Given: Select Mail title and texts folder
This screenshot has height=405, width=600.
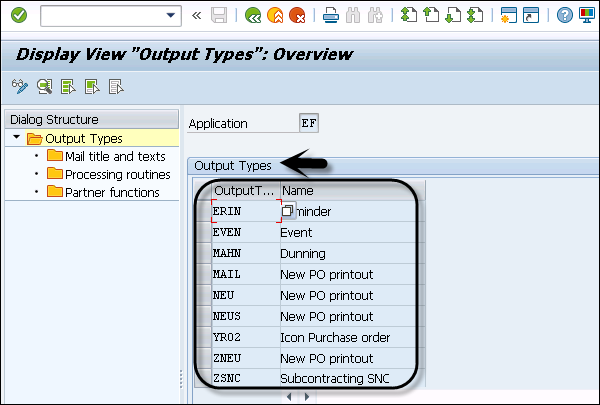Looking at the screenshot, I should point(113,157).
